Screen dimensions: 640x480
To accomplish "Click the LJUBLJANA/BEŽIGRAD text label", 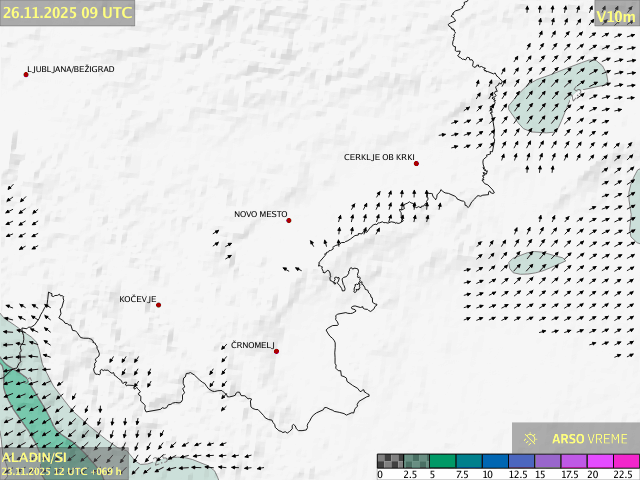I will point(72,69).
